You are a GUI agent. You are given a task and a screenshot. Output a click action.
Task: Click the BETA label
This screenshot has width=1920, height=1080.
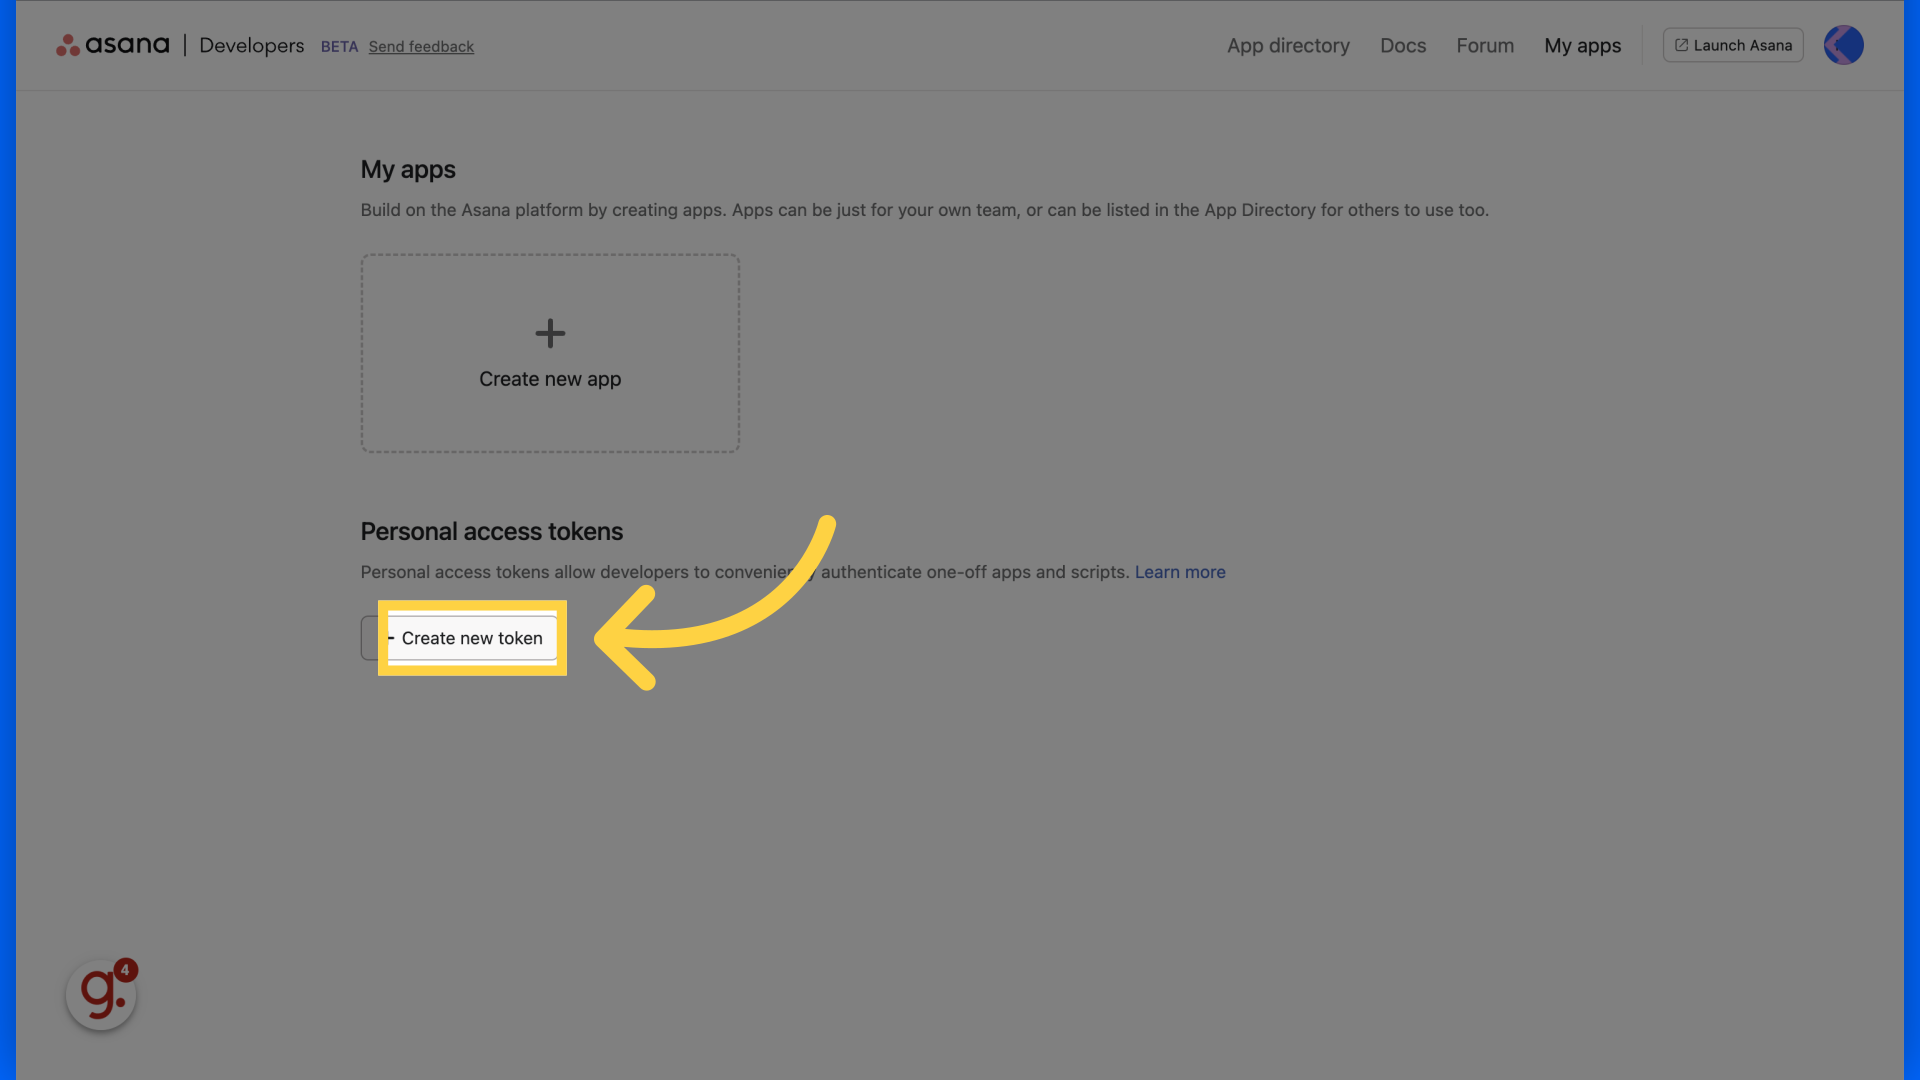coord(339,47)
